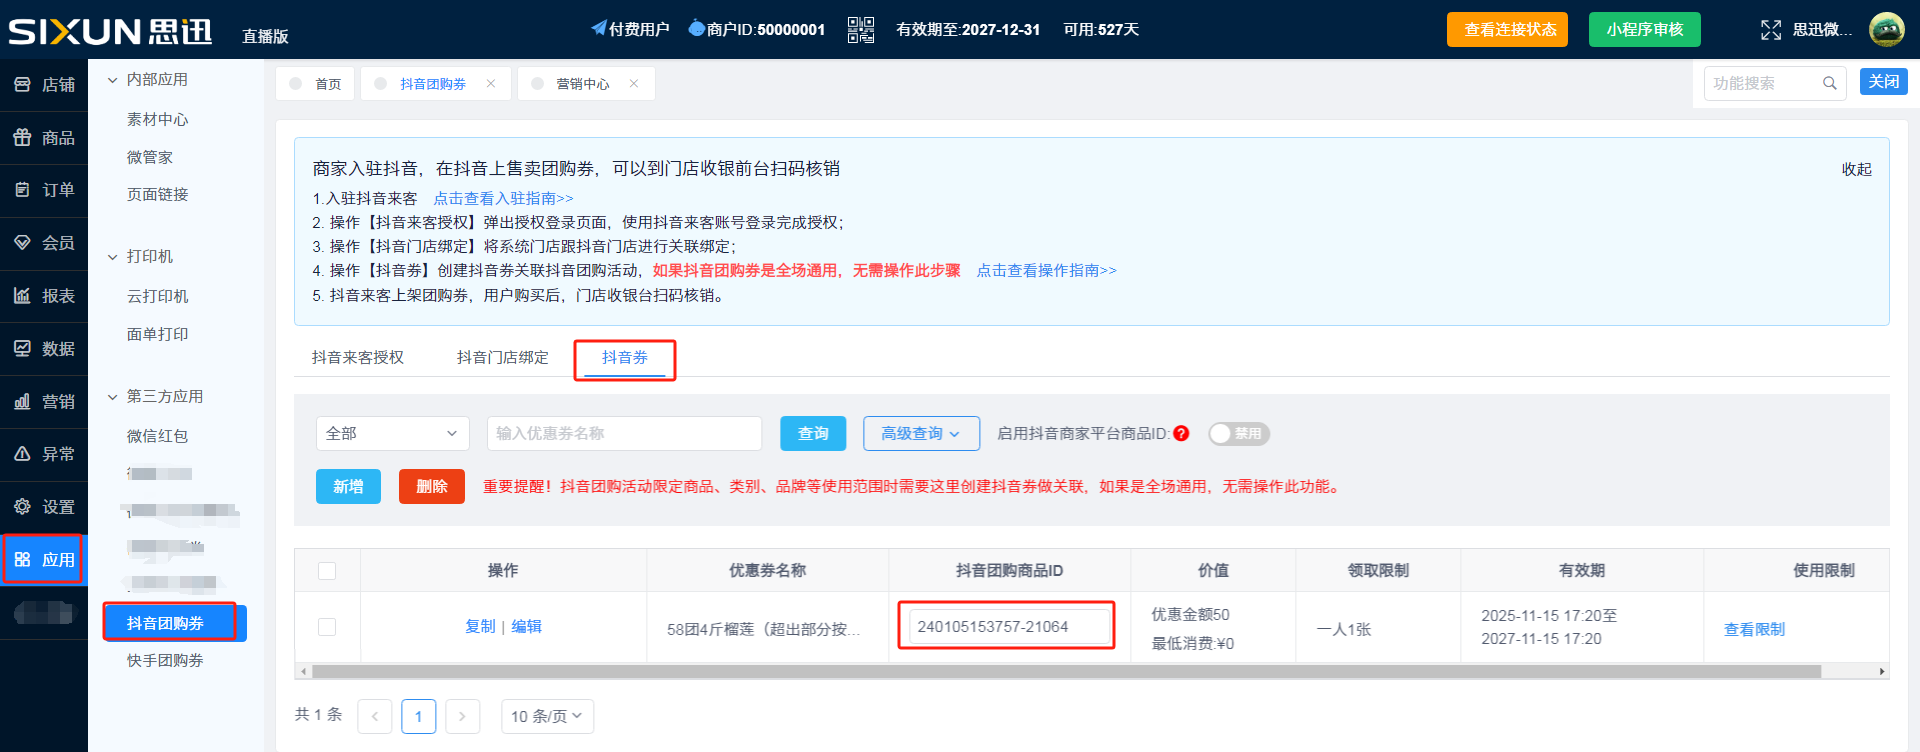1920x752 pixels.
Task: Click 查看限制 in the coupon row
Action: (1755, 630)
